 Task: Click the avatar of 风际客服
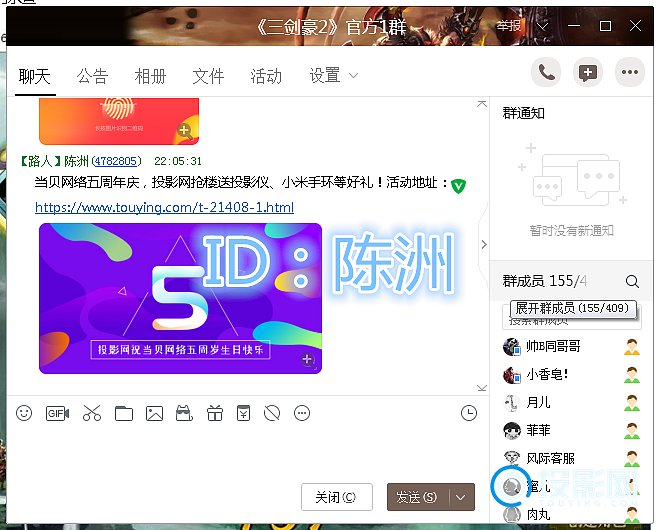[x=512, y=458]
